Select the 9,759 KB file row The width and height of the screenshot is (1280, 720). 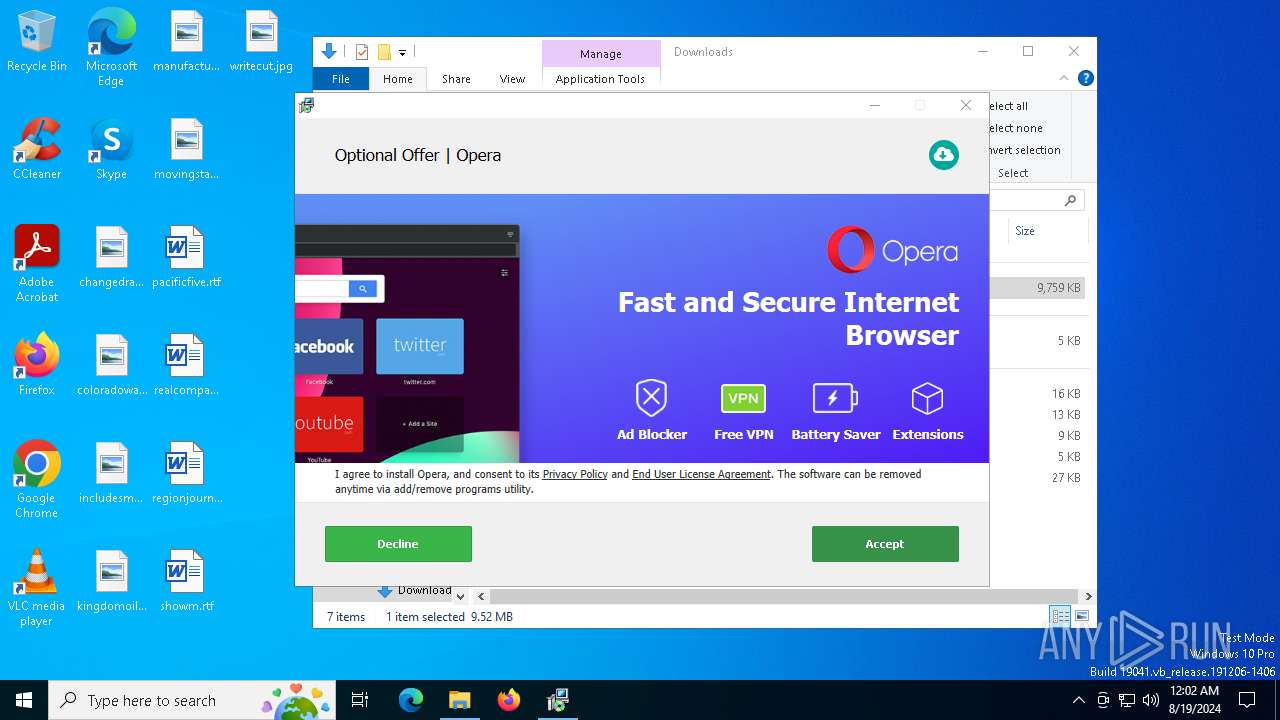click(x=1037, y=288)
